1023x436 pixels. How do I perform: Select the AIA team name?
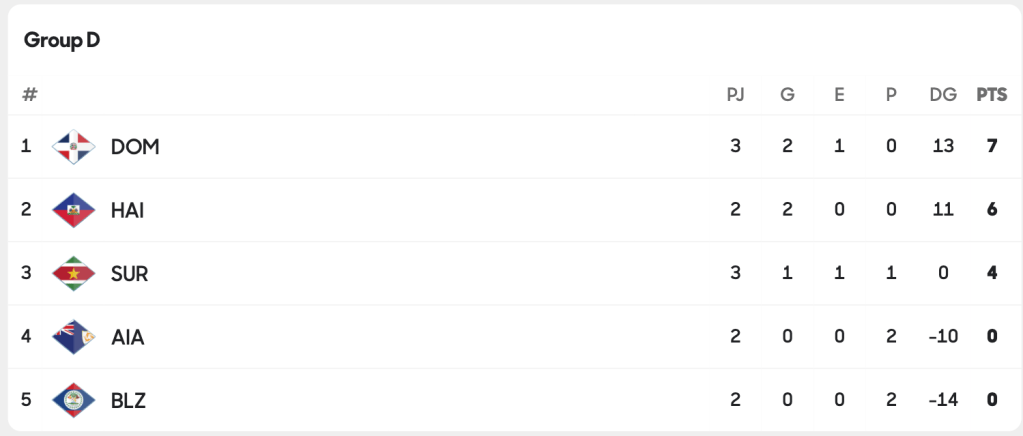[x=128, y=337]
